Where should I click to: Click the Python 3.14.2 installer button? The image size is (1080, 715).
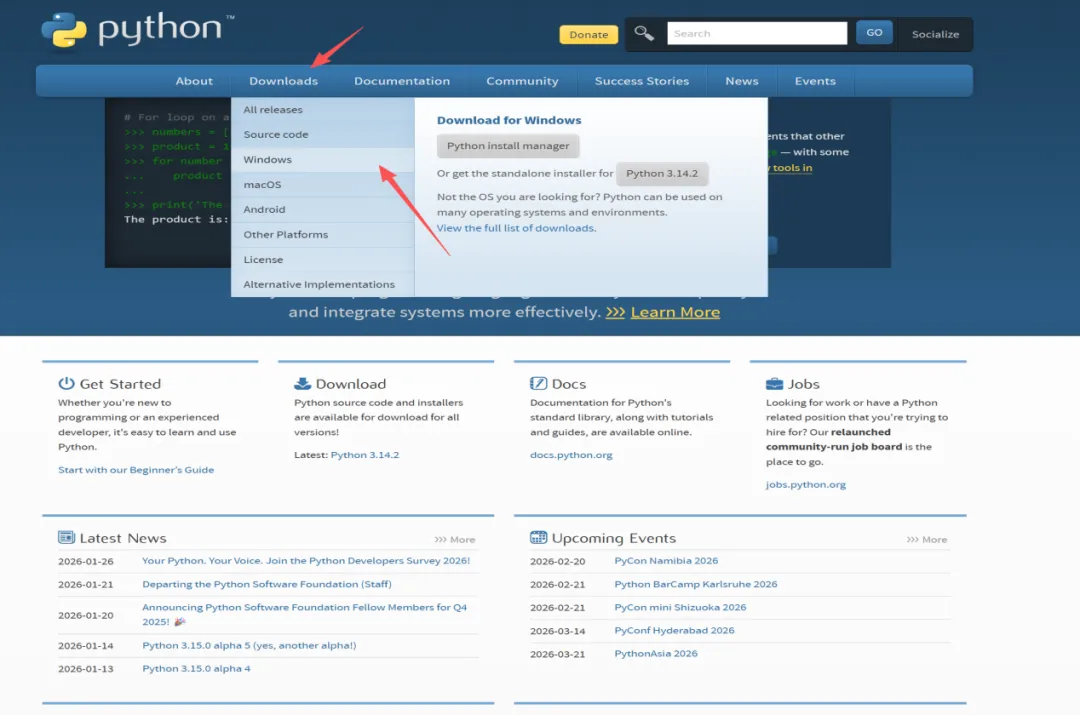tap(661, 174)
